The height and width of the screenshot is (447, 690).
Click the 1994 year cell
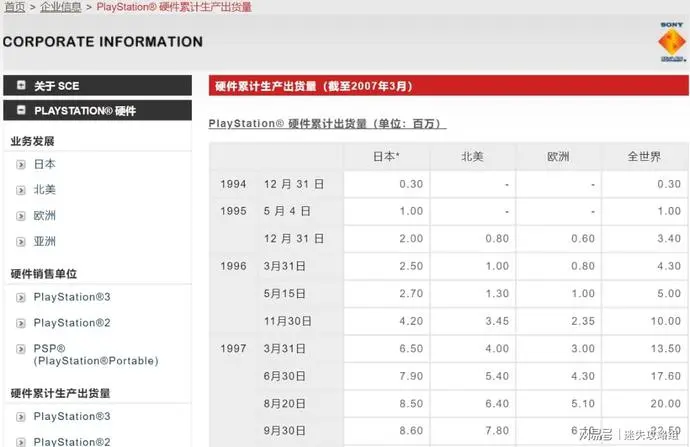[233, 184]
